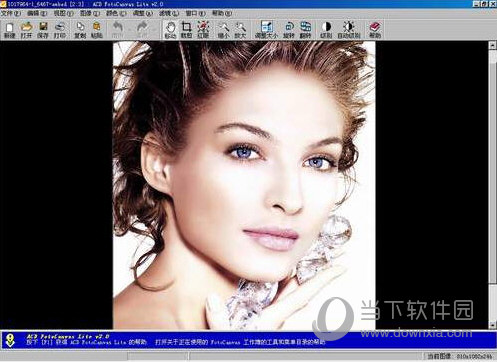The width and height of the screenshot is (497, 362).
Task: Open the Resize (调整大小) tool
Action: [x=266, y=30]
